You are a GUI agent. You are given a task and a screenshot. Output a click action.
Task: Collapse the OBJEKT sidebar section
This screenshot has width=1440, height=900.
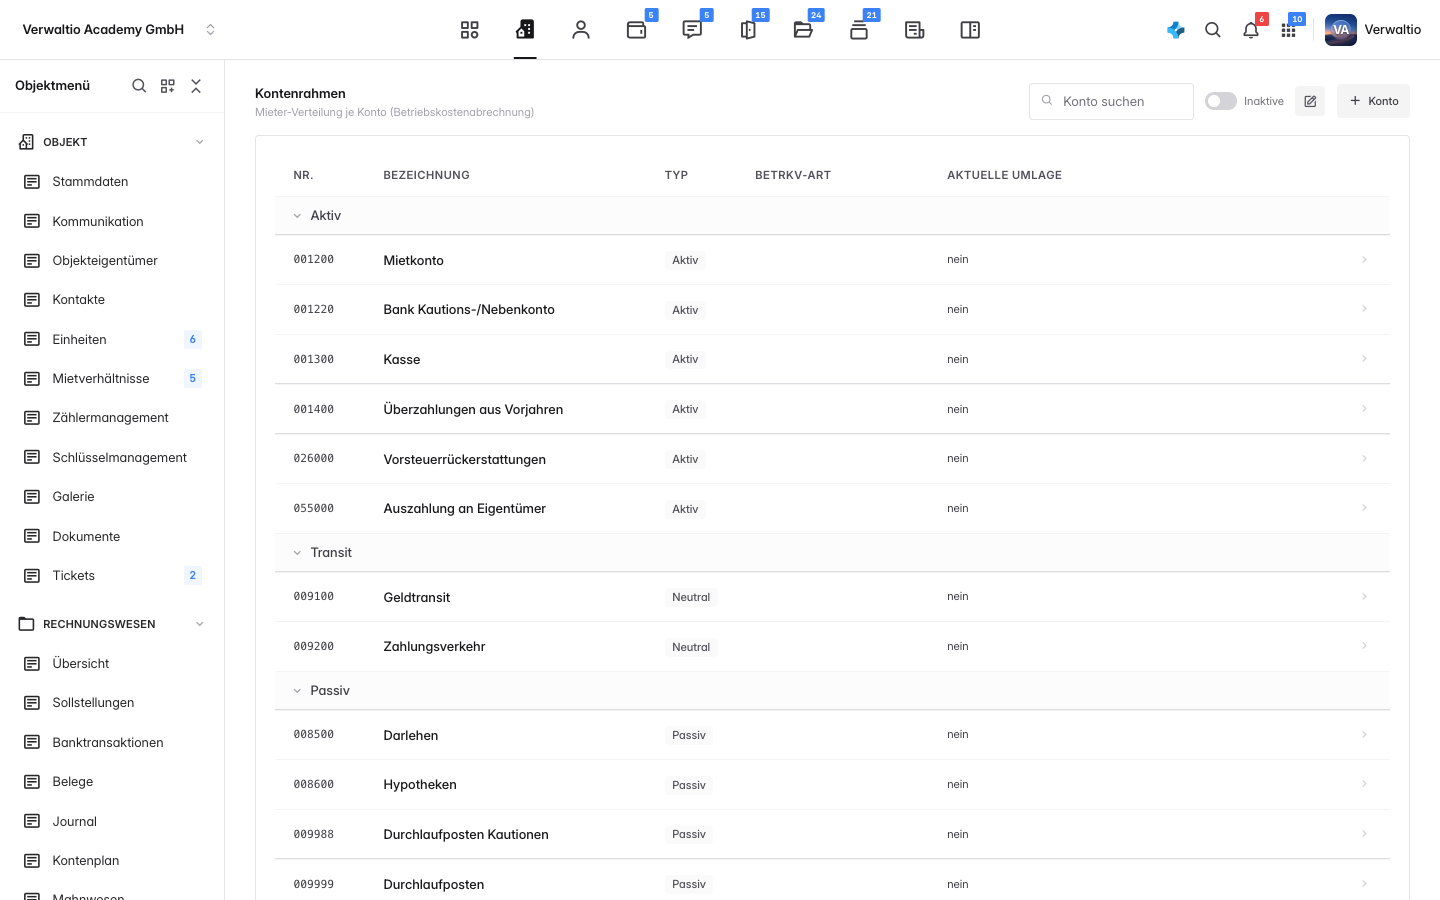[200, 142]
